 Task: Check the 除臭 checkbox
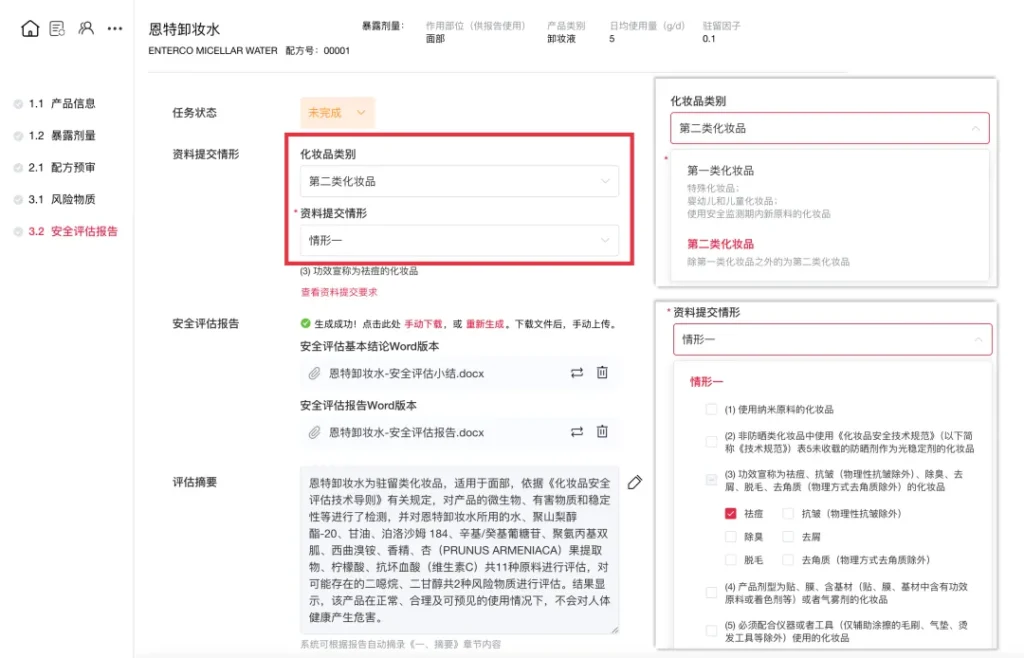[731, 536]
